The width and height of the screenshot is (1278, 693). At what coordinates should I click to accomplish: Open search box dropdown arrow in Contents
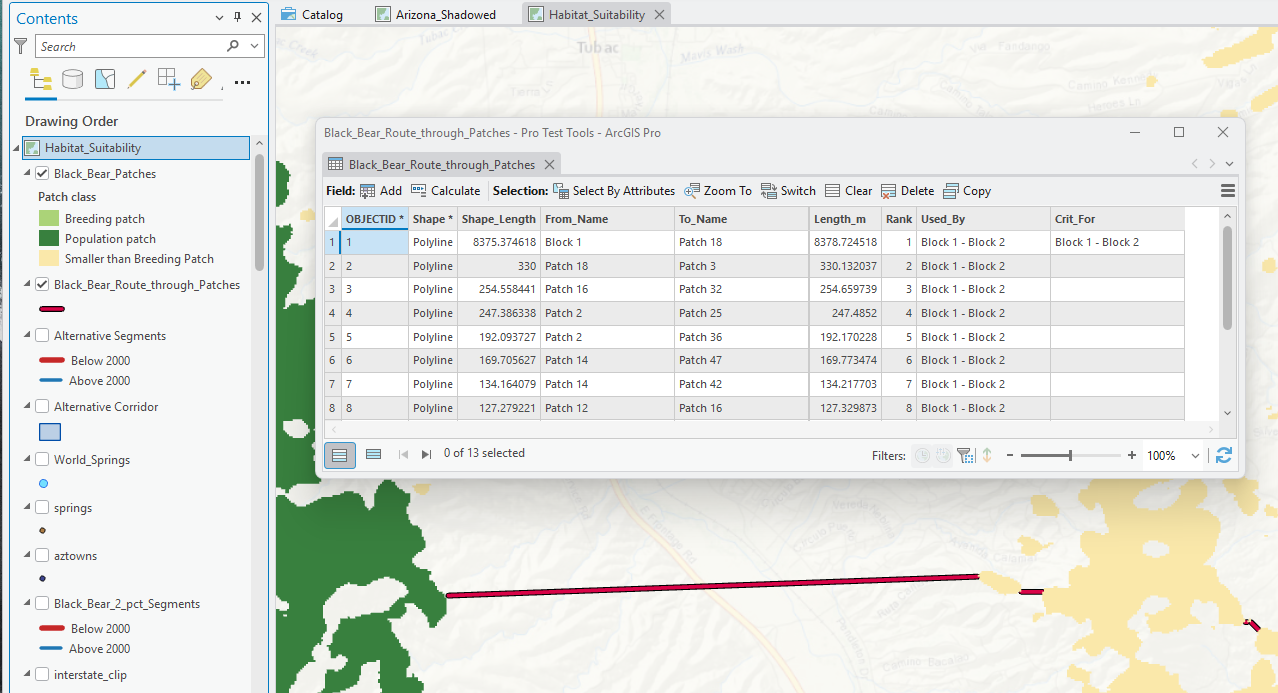tap(254, 46)
